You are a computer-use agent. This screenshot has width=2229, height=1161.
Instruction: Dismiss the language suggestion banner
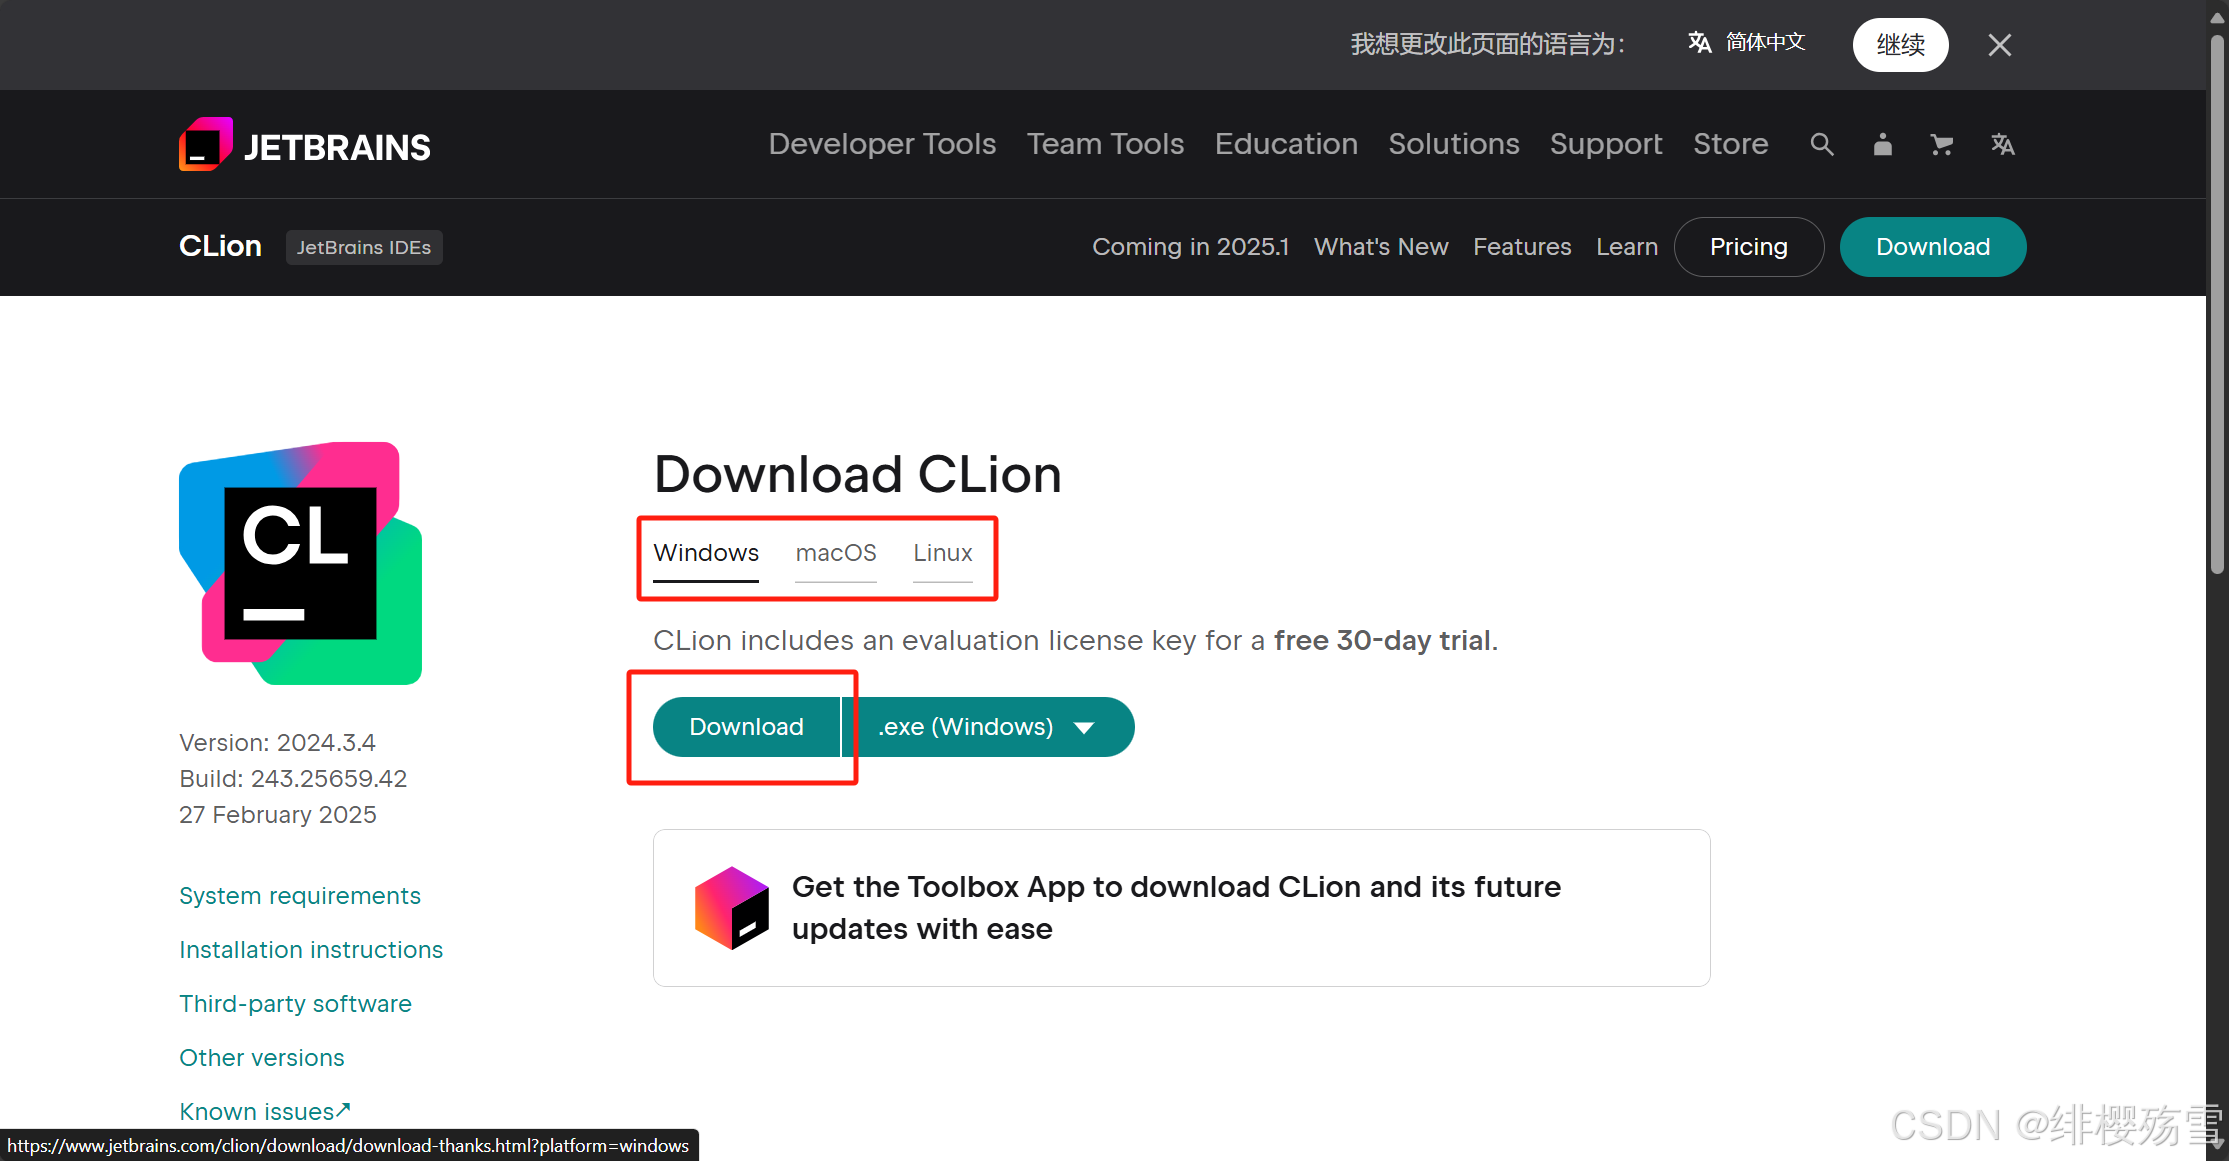1999,45
